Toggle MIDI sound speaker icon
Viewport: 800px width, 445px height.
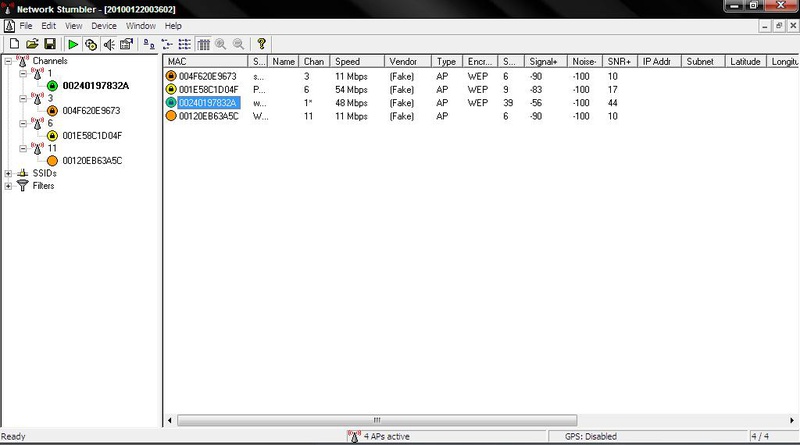pos(109,44)
